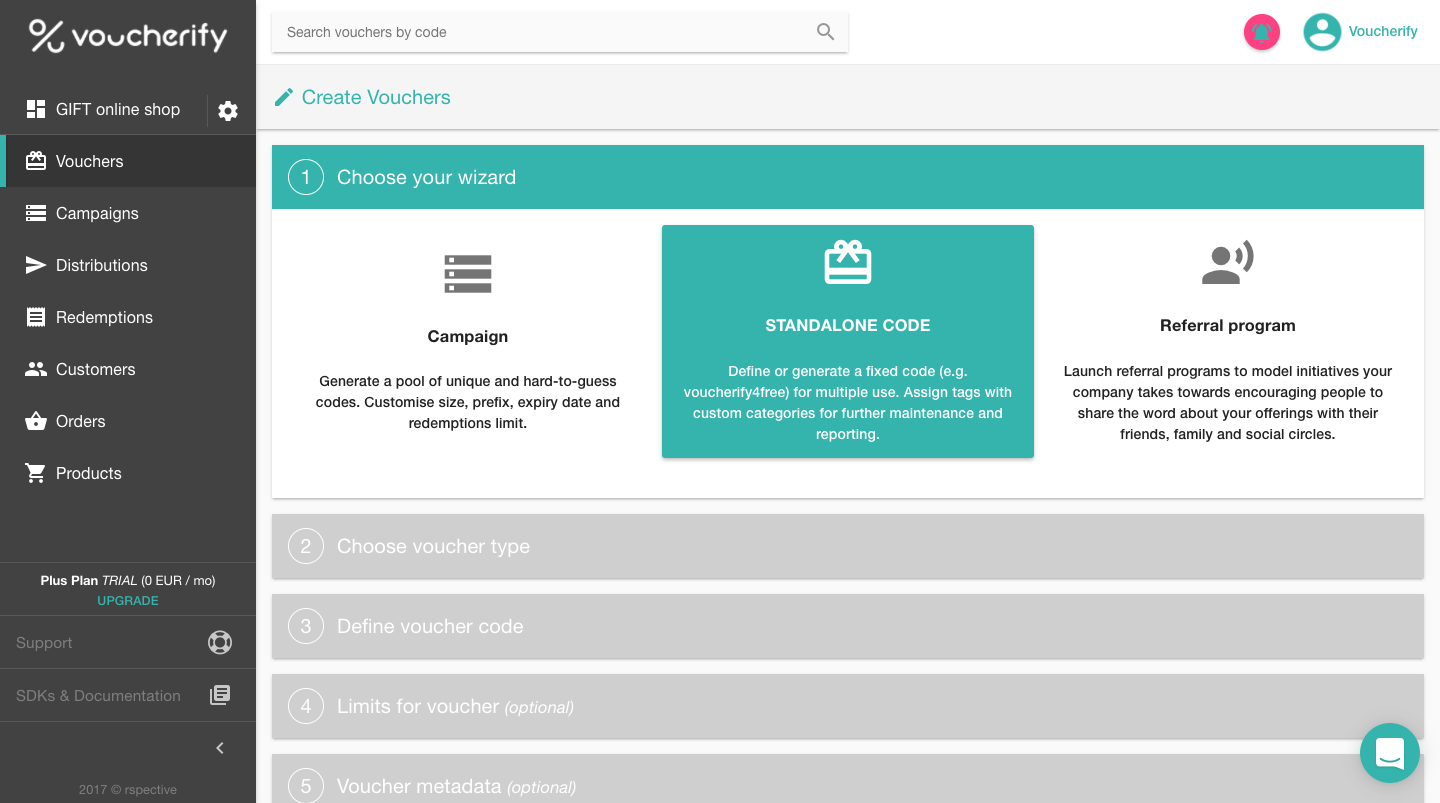Collapse step 1 Choose your wizard header
This screenshot has width=1440, height=803.
848,177
